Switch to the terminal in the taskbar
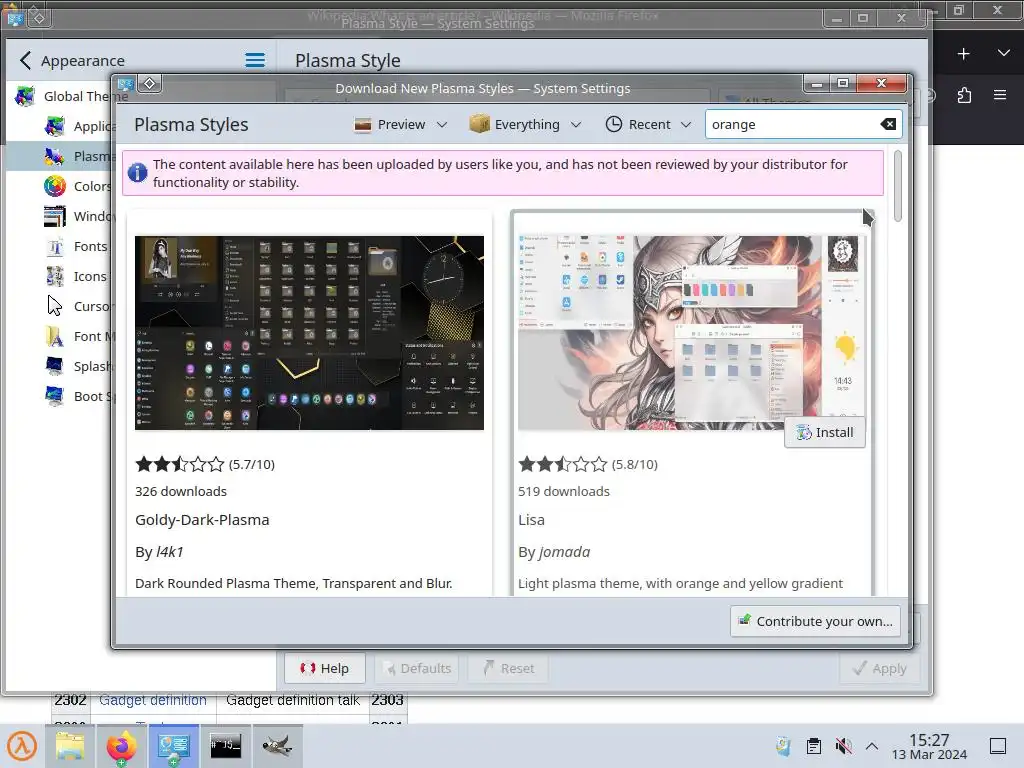1024x768 pixels. click(x=225, y=746)
